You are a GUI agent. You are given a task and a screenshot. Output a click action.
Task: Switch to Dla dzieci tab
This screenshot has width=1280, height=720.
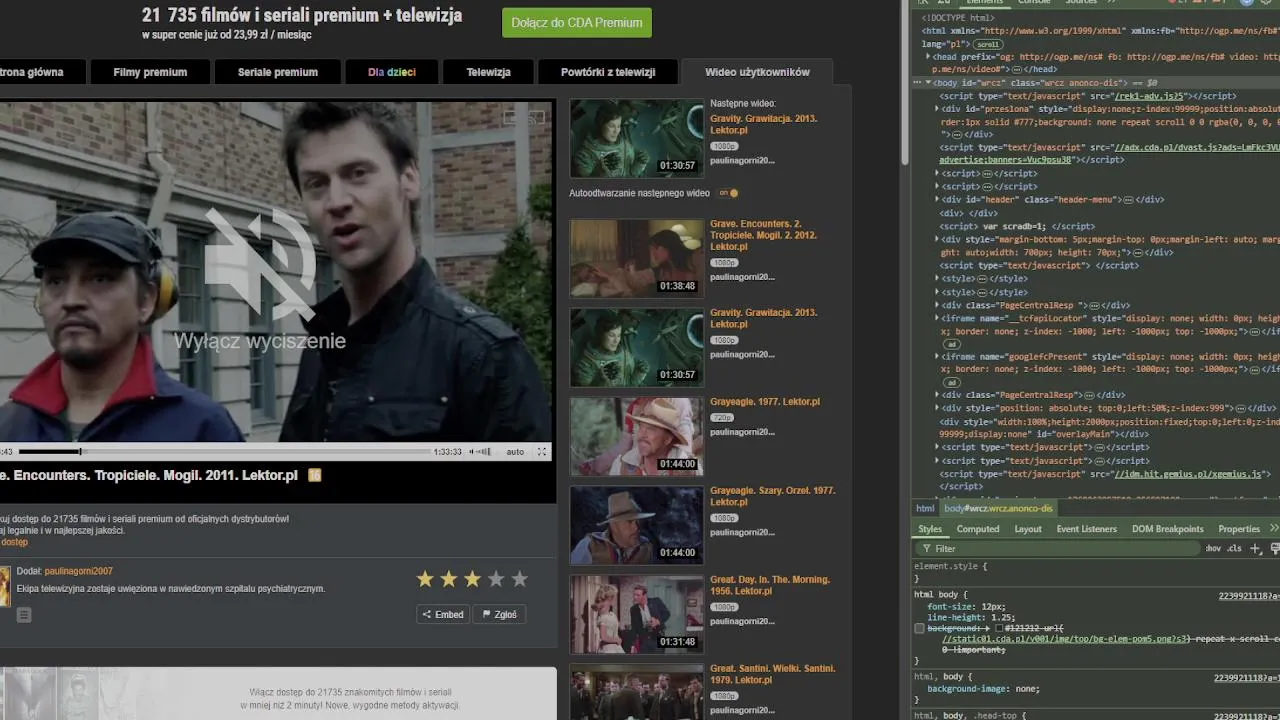[x=392, y=72]
